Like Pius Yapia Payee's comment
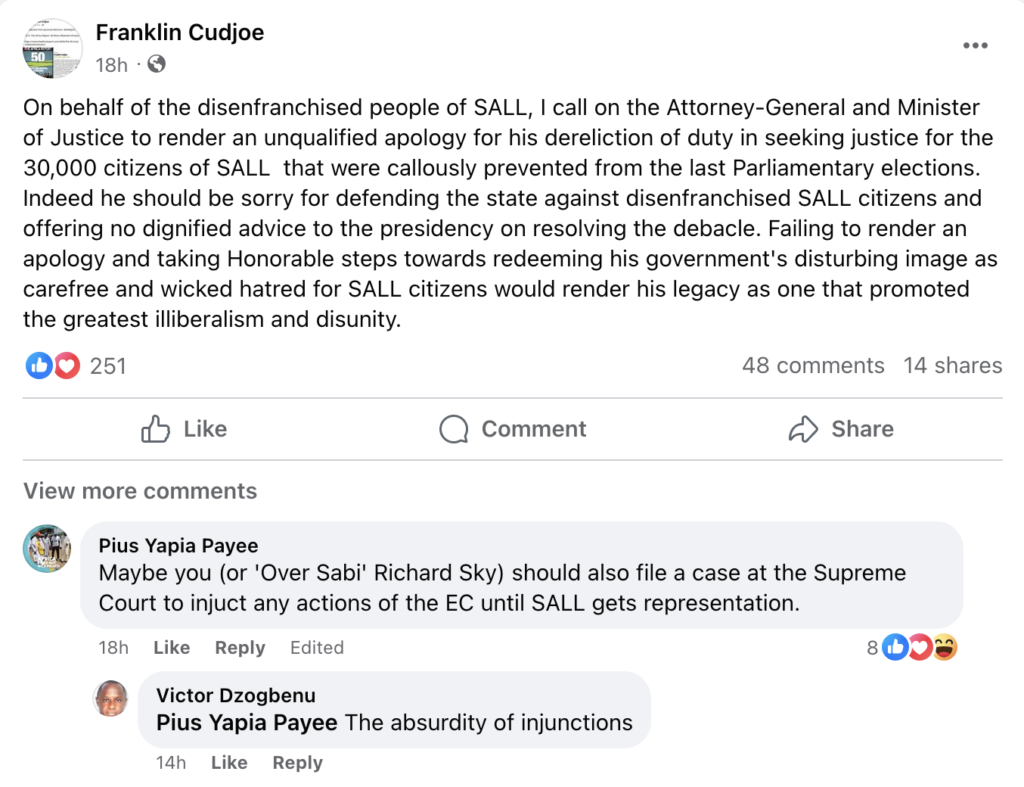The image size is (1024, 787). [172, 647]
